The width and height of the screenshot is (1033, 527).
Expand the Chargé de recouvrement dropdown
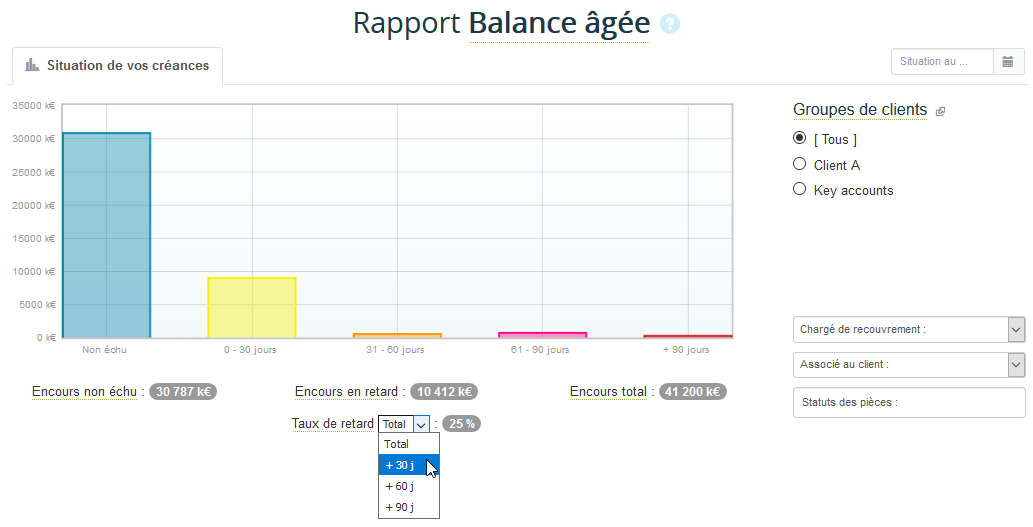[x=1016, y=329]
